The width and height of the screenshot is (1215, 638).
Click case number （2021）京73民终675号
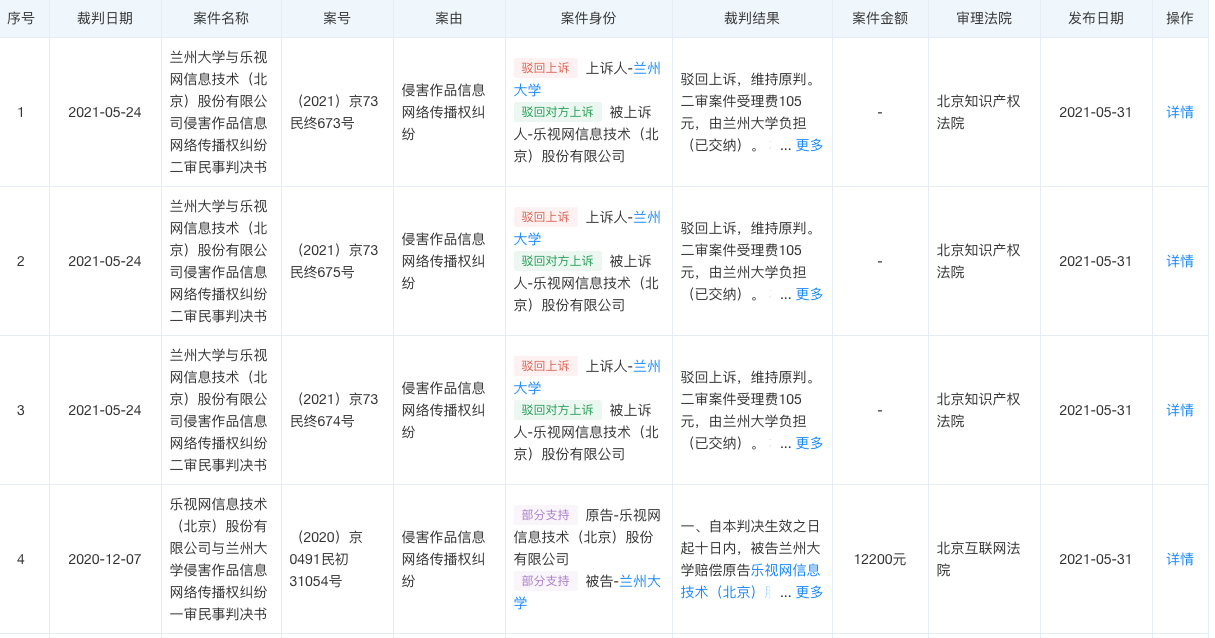pyautogui.click(x=334, y=261)
